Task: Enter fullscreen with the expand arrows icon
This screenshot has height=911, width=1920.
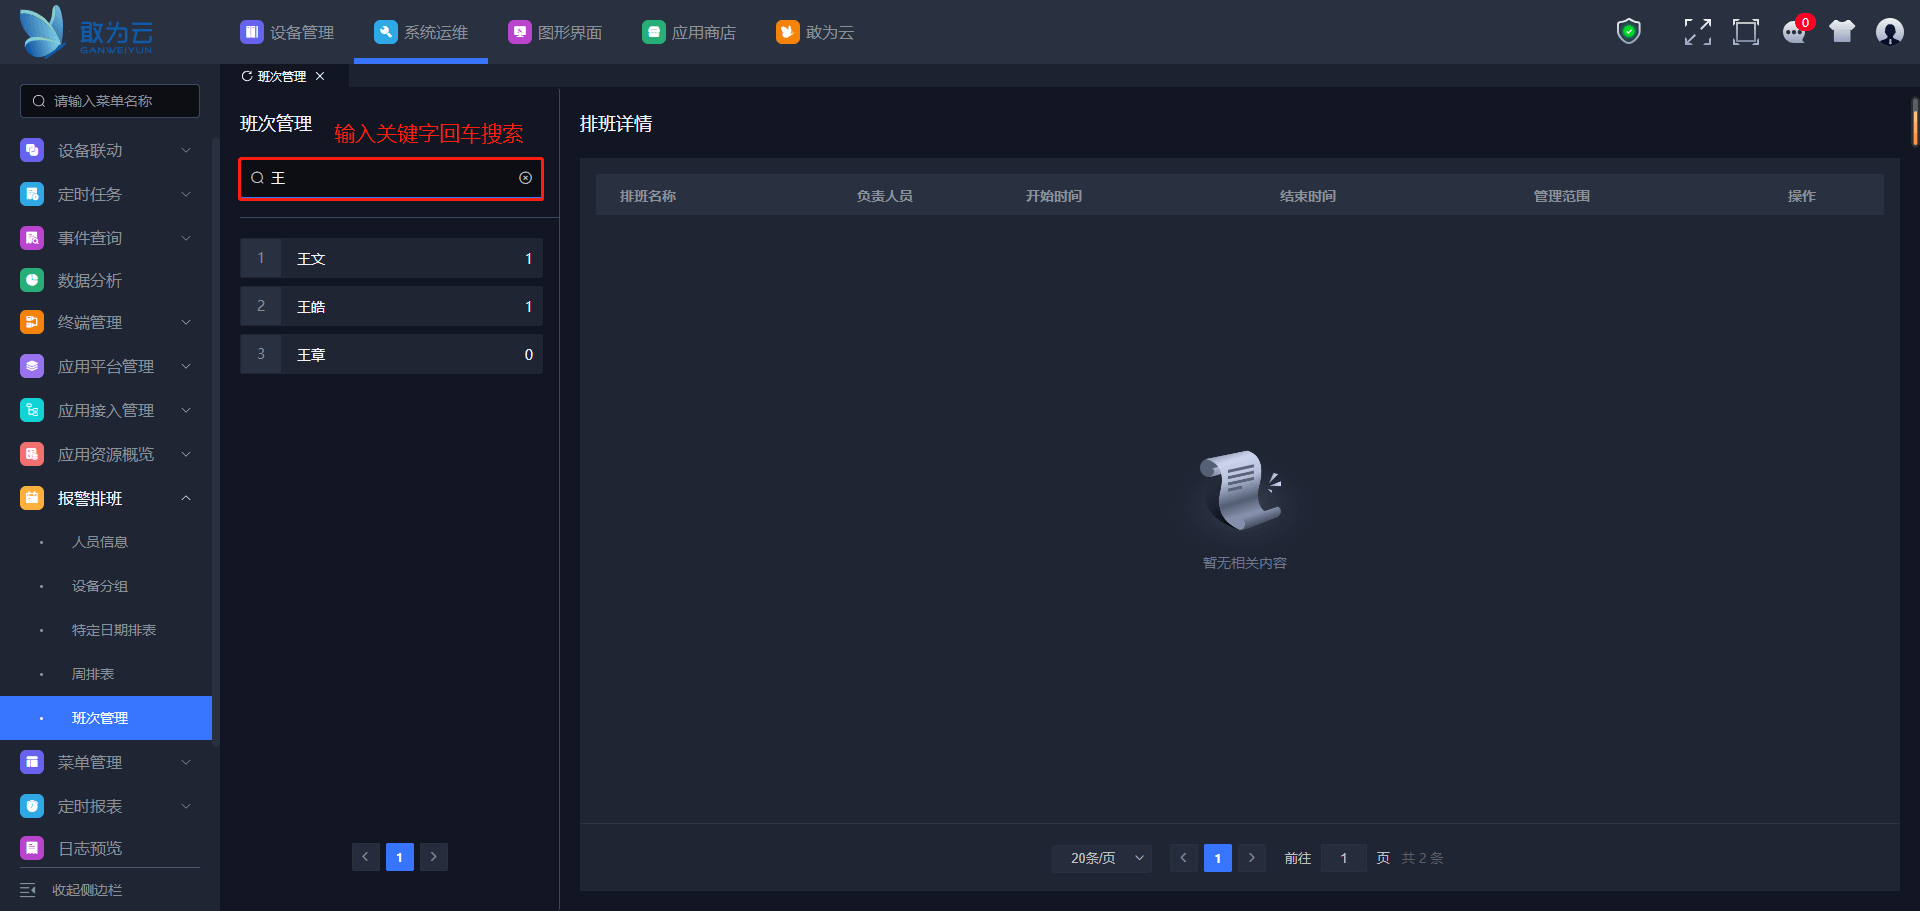Action: 1697,32
